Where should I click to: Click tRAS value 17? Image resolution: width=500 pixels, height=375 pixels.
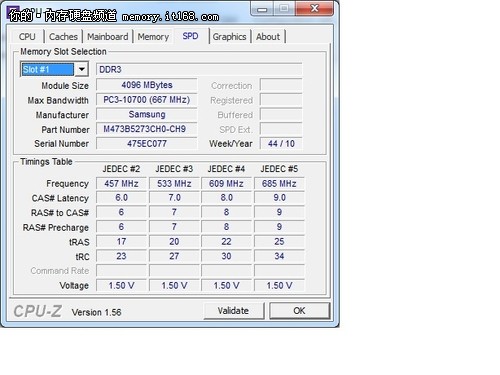click(x=121, y=242)
